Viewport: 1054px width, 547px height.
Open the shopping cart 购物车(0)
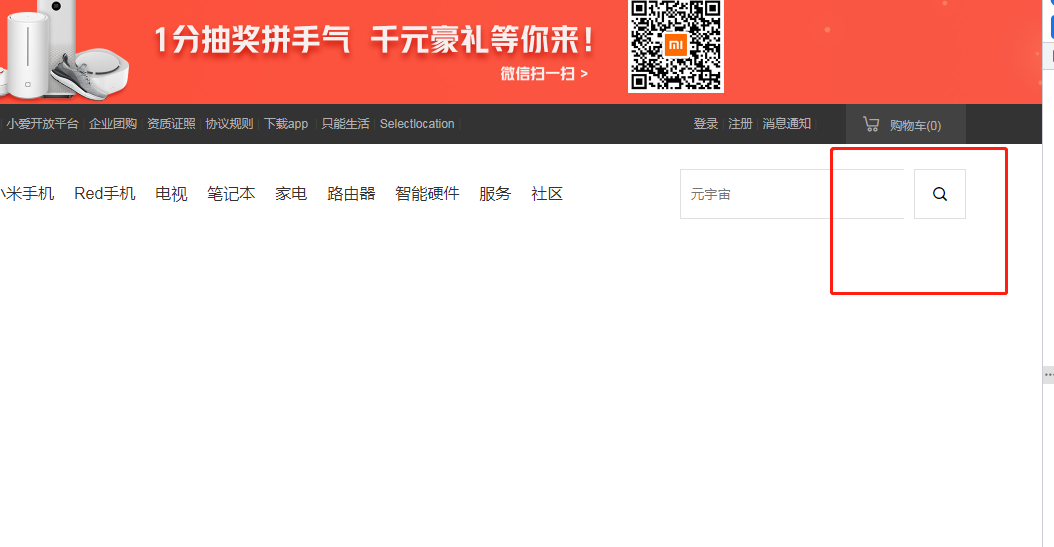(905, 124)
